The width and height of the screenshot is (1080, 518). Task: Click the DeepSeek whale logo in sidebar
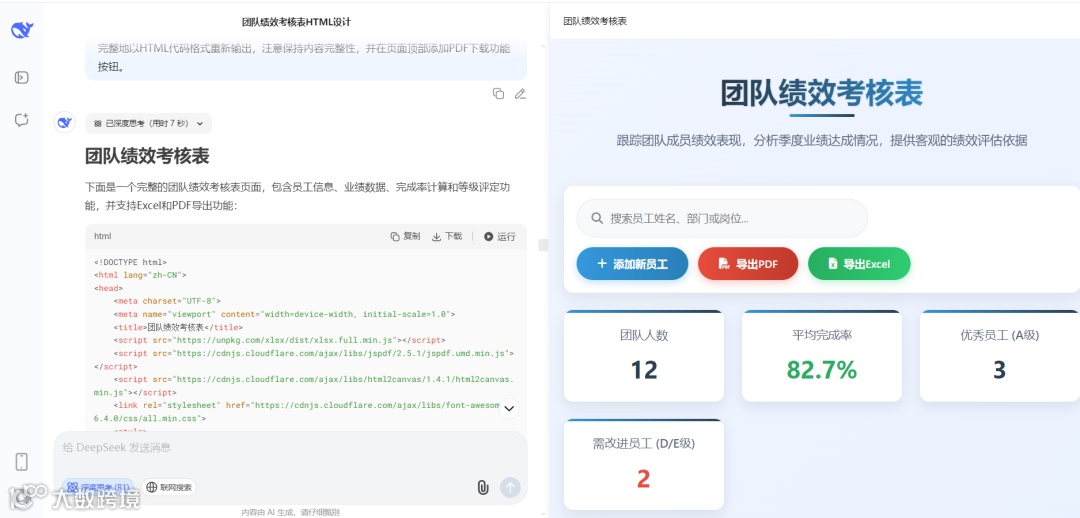pyautogui.click(x=22, y=30)
